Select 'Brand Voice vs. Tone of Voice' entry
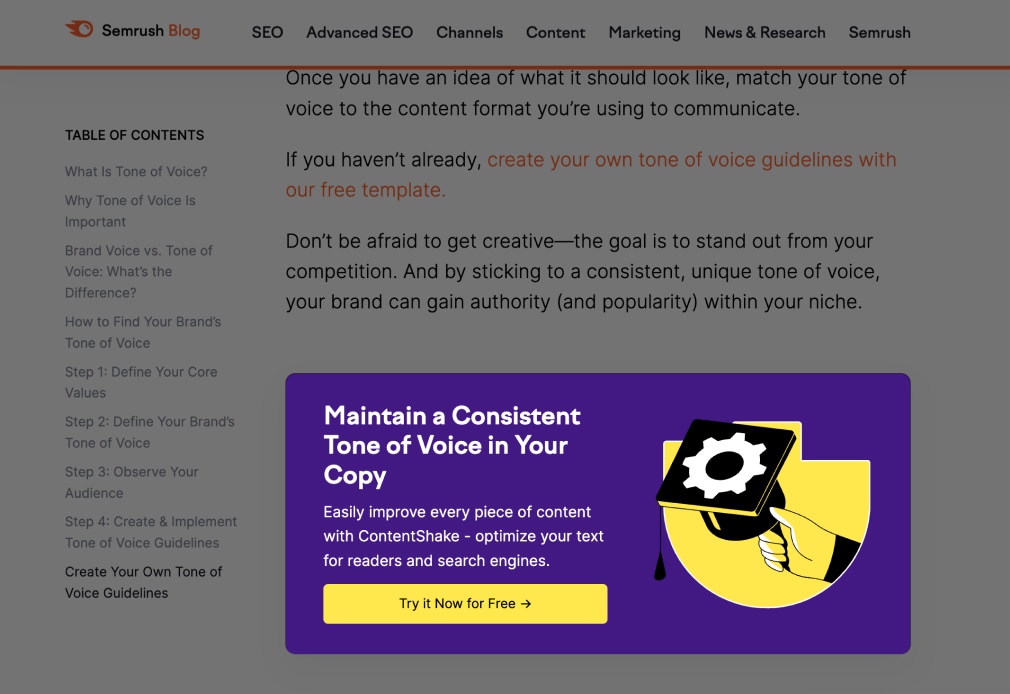Screen dimensions: 1010x694 pos(138,271)
